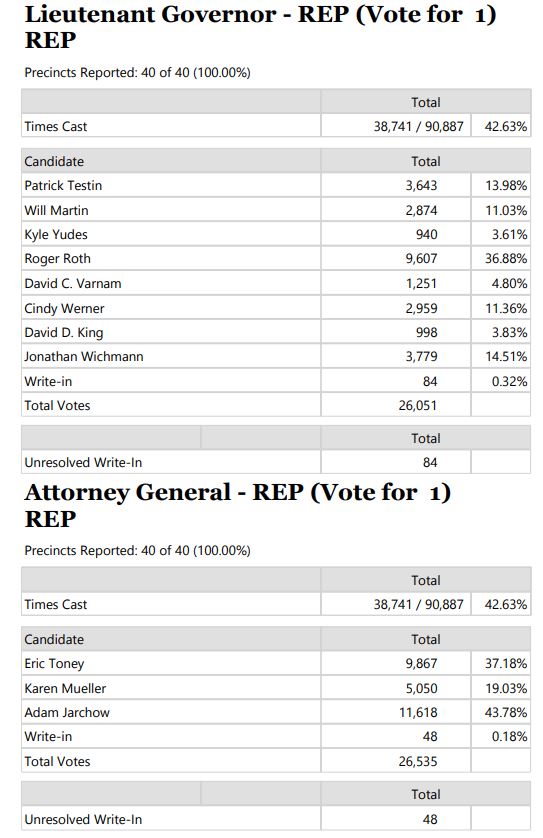Viewport: 543px width, 838px height.
Task: Select the David C. Varnam name
Action: (x=73, y=283)
